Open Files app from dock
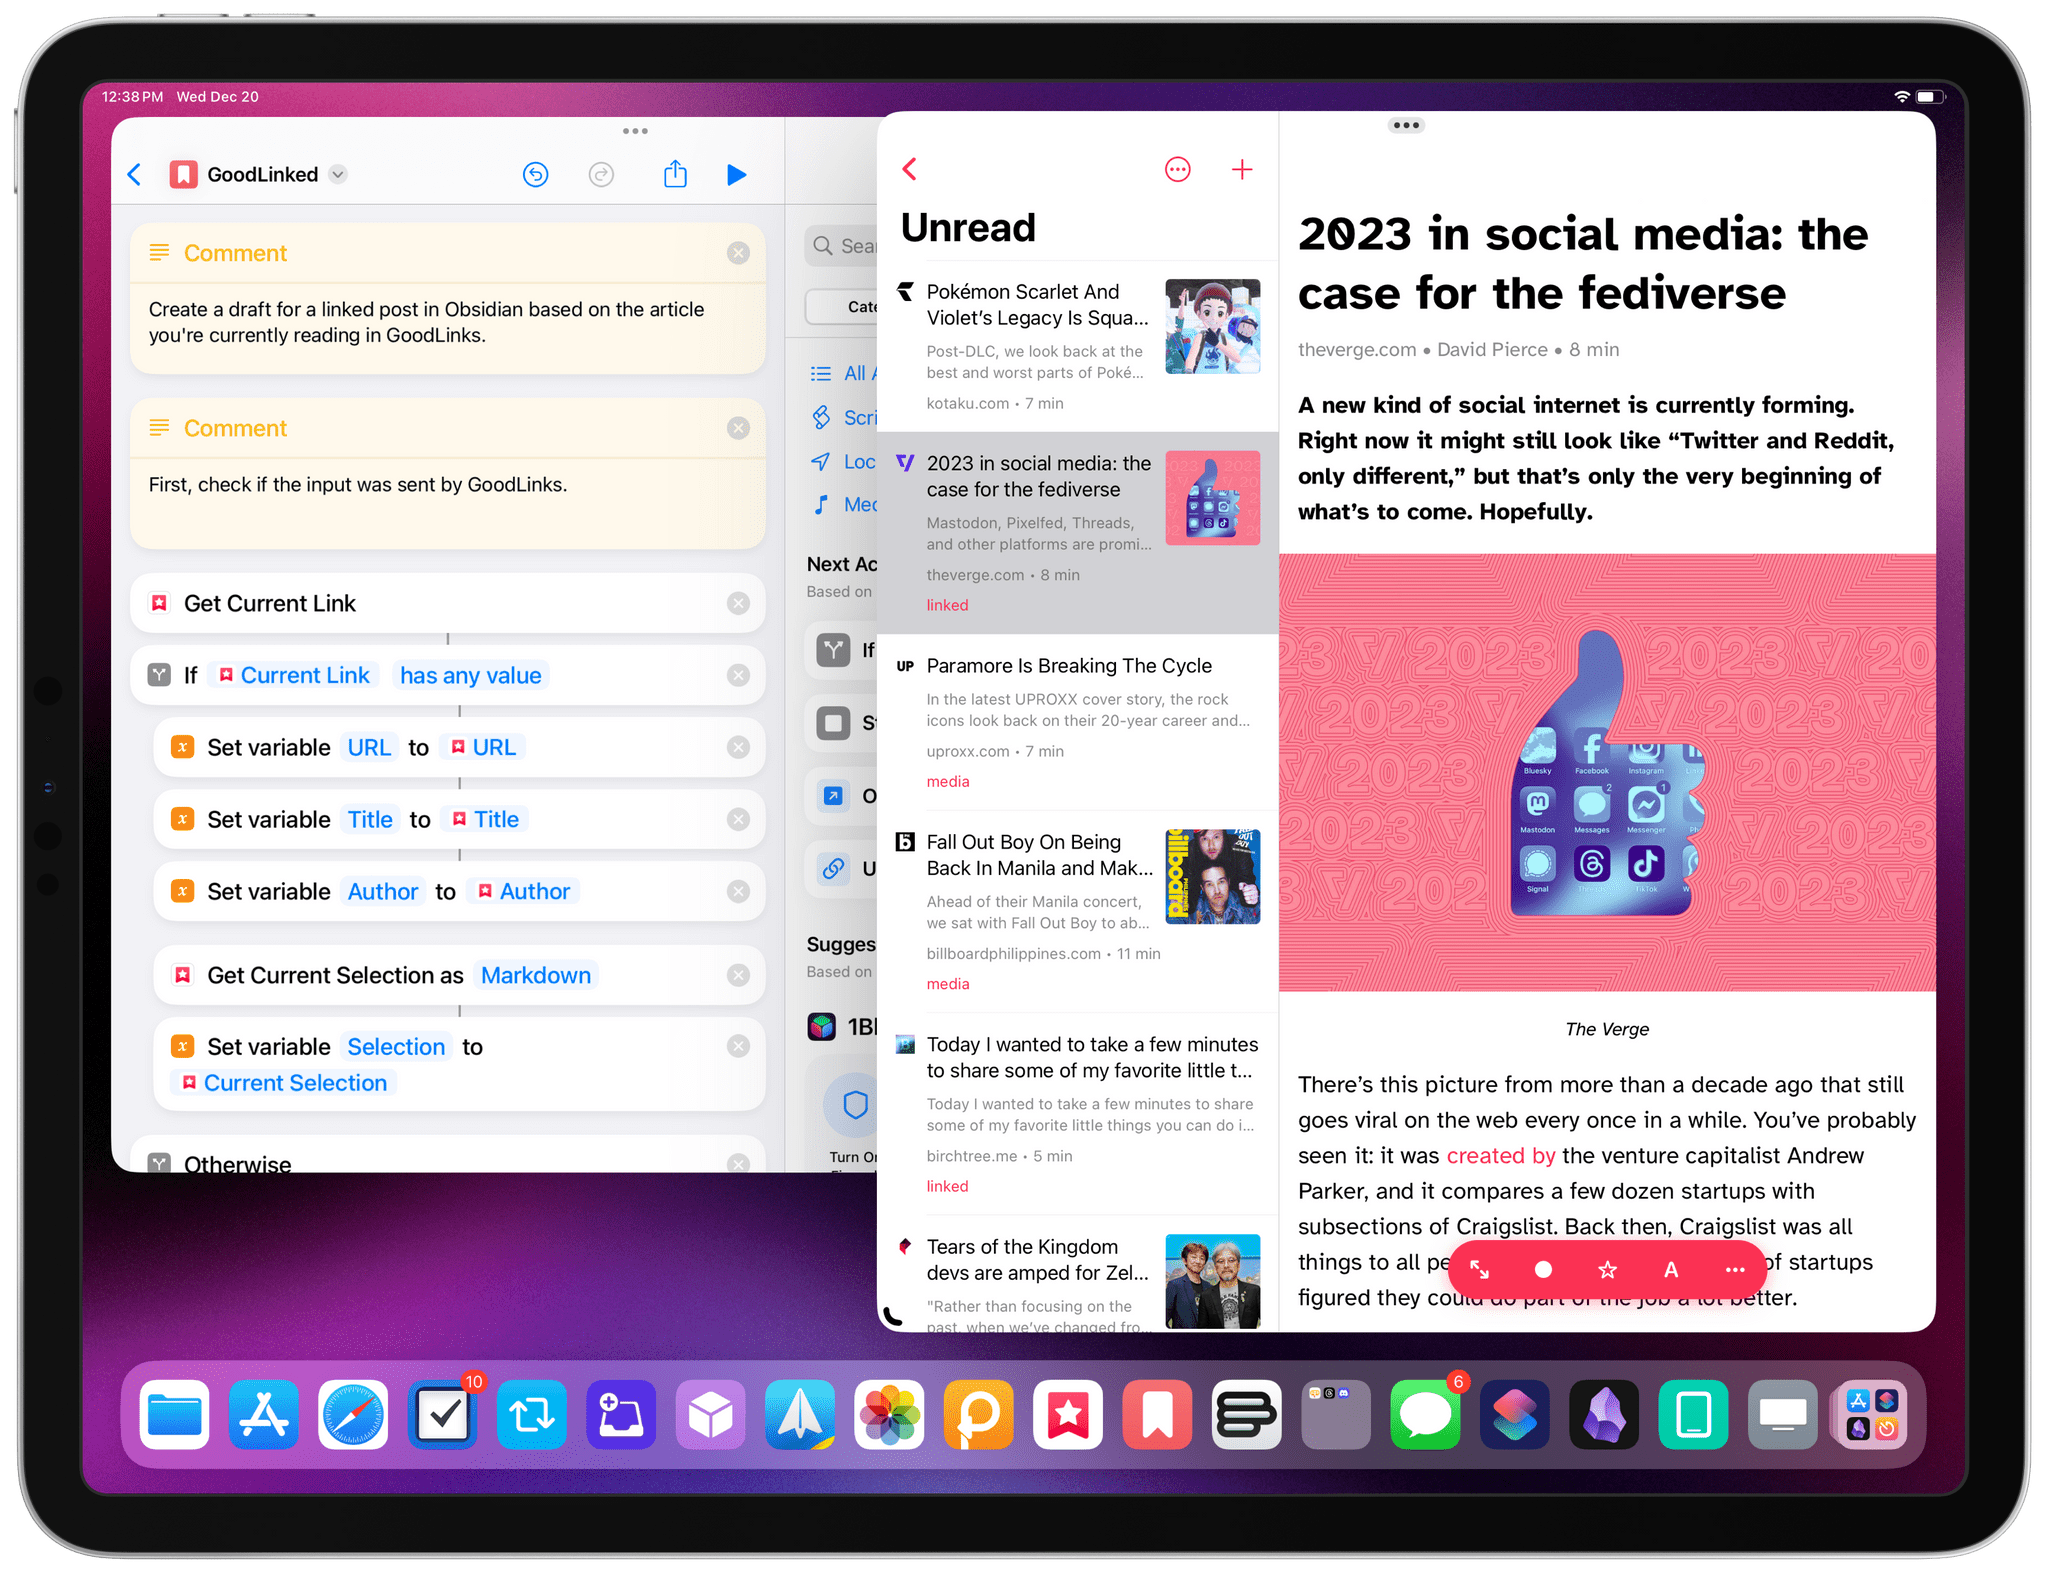 pyautogui.click(x=175, y=1414)
